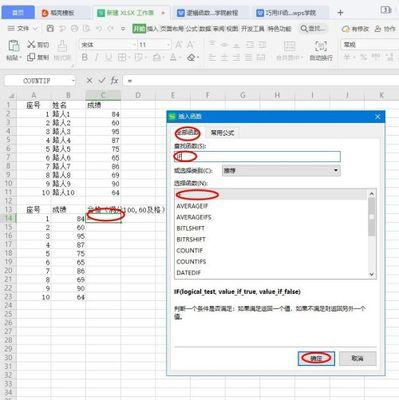Click the 协作 button
Screen dimensions: 399x400
(385, 29)
